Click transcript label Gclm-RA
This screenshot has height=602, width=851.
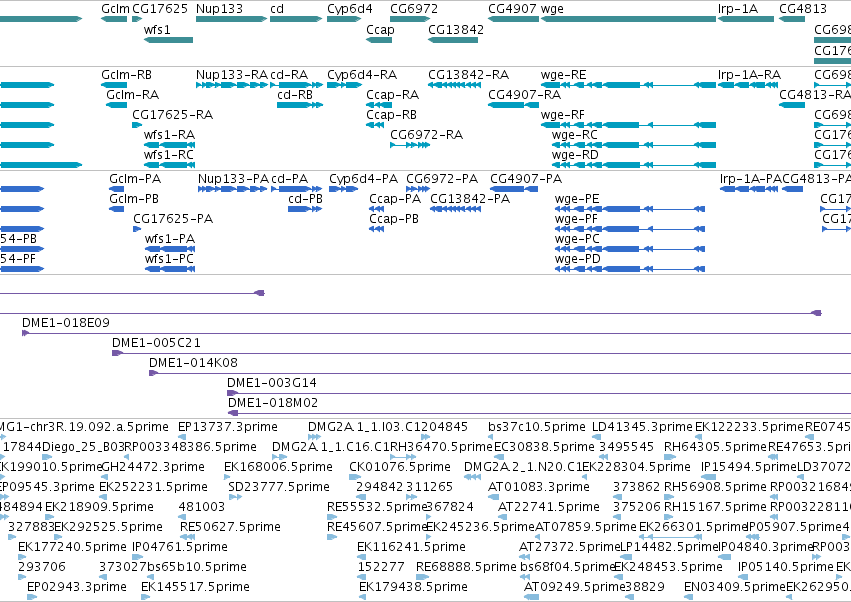coord(132,95)
